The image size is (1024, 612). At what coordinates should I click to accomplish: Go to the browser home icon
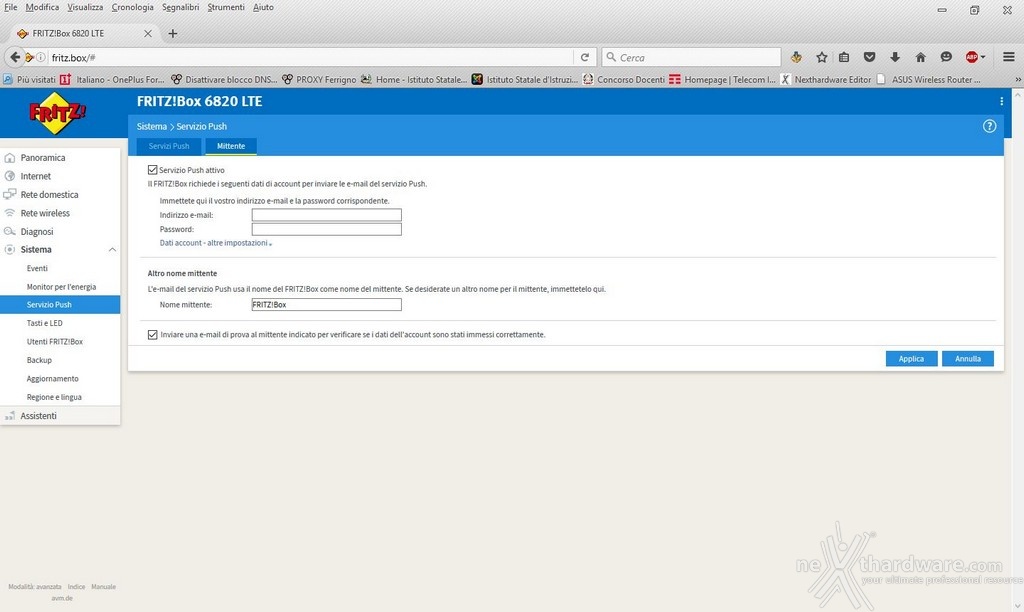pos(920,57)
